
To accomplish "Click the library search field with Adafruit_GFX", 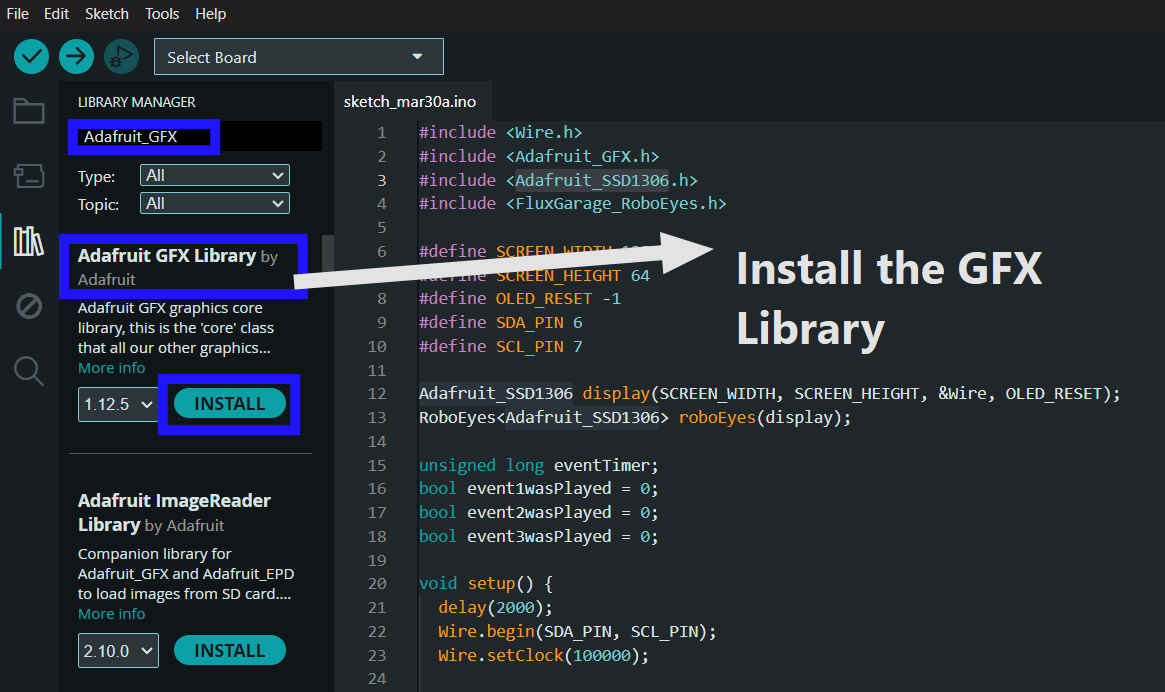I will 198,137.
